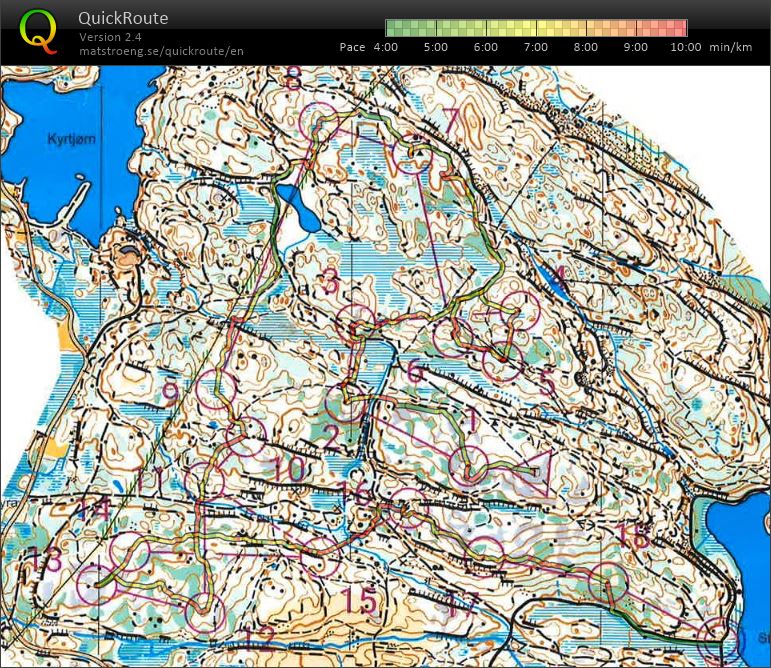Click the 6:00 pace label
The width and height of the screenshot is (771, 668).
[x=486, y=47]
